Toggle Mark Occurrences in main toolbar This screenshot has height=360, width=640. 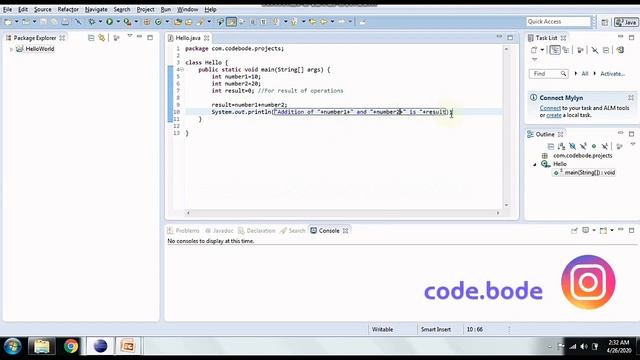point(231,22)
